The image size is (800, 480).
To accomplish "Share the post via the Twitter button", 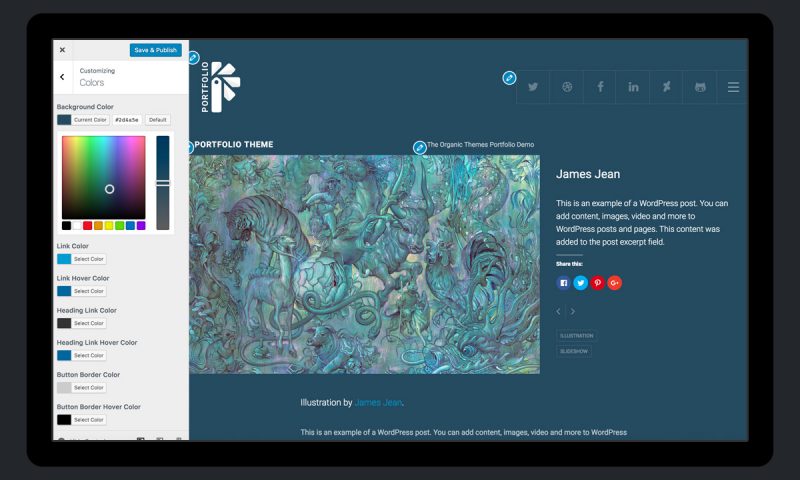I will pos(581,283).
